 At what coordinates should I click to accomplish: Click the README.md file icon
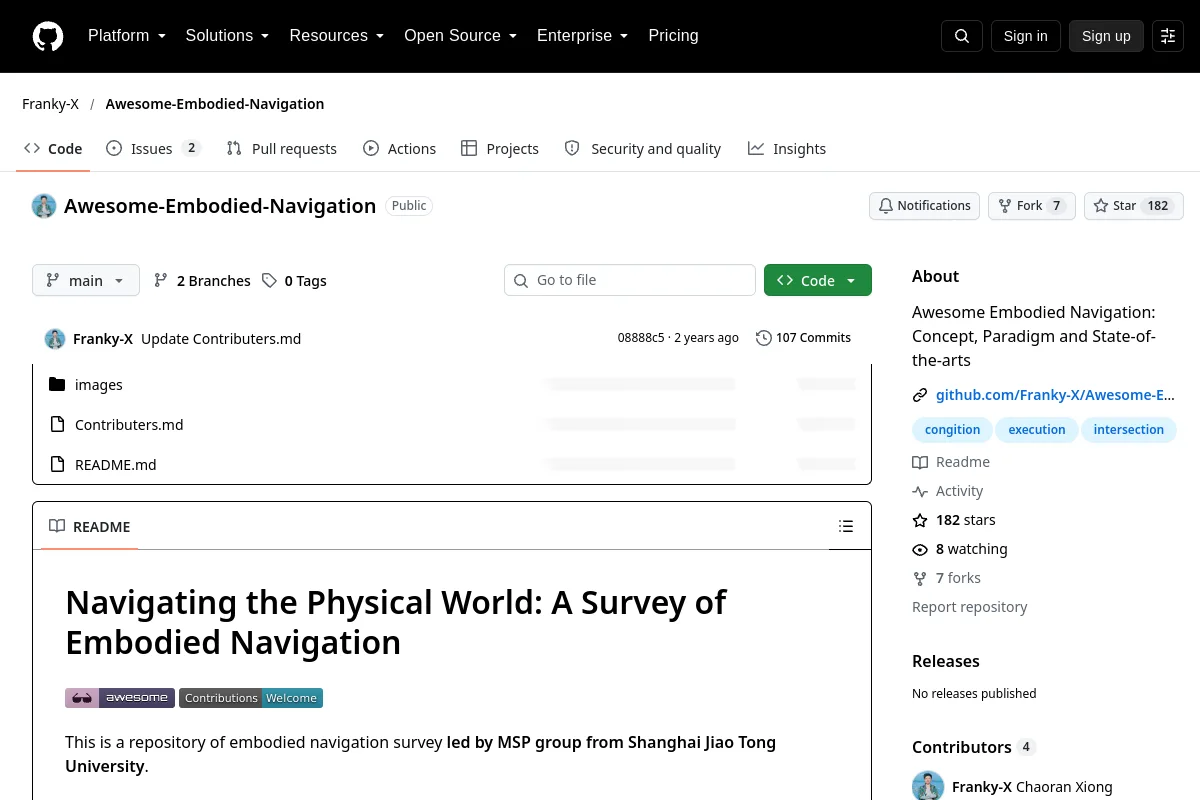coord(57,465)
